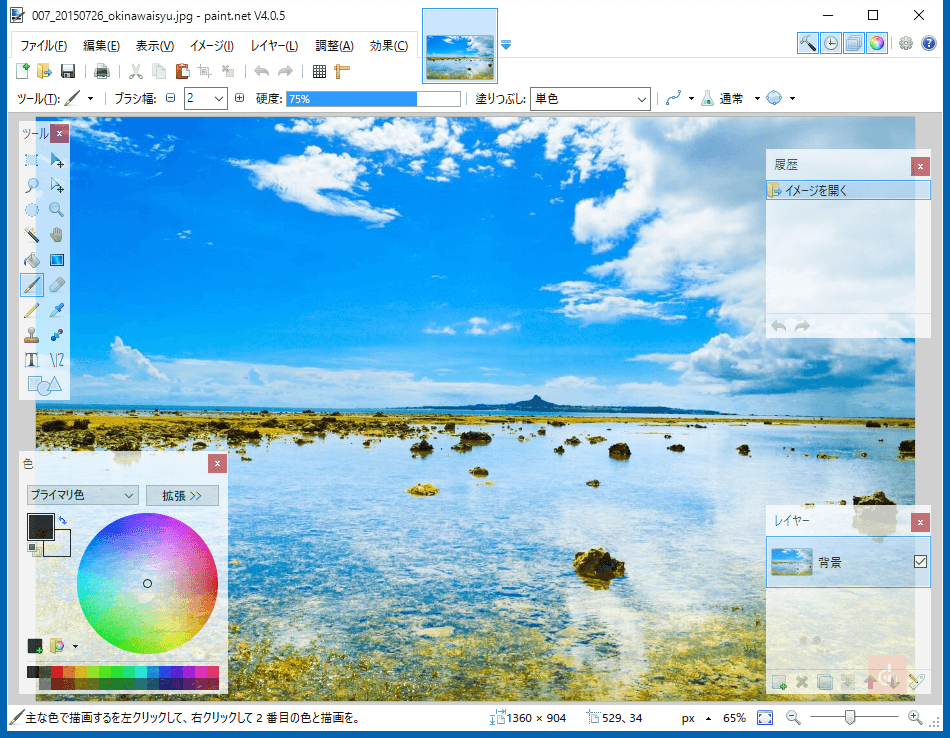Click the zoom slider in status bar
Viewport: 950px width, 738px height.
click(854, 717)
